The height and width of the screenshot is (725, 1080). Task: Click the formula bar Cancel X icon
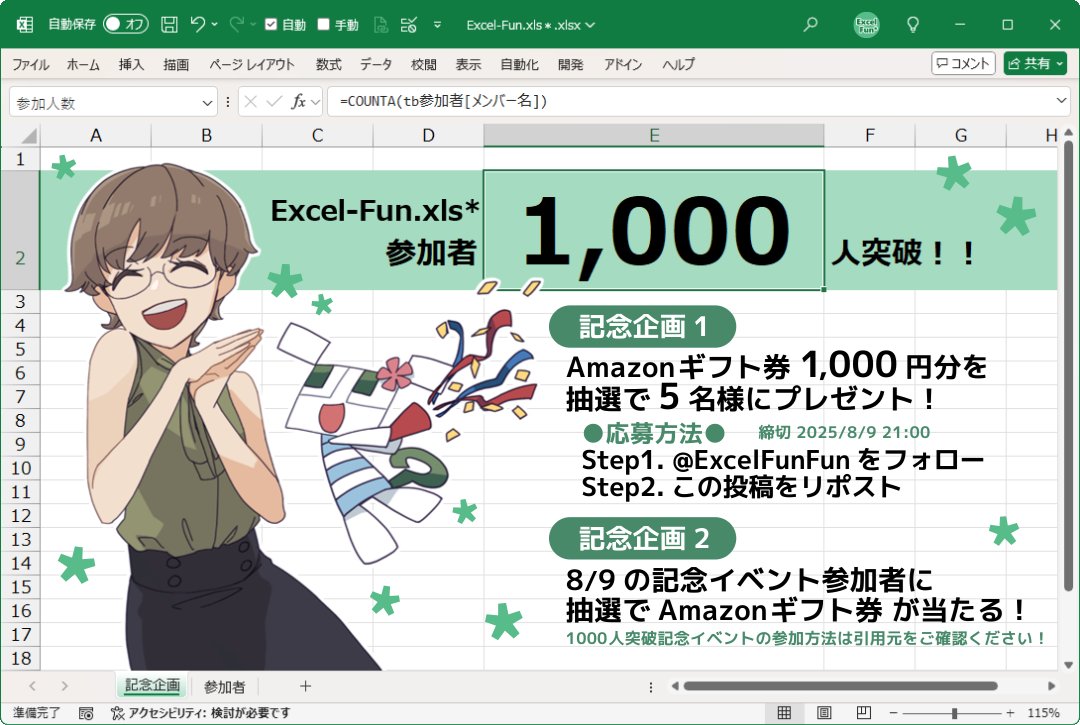click(251, 102)
